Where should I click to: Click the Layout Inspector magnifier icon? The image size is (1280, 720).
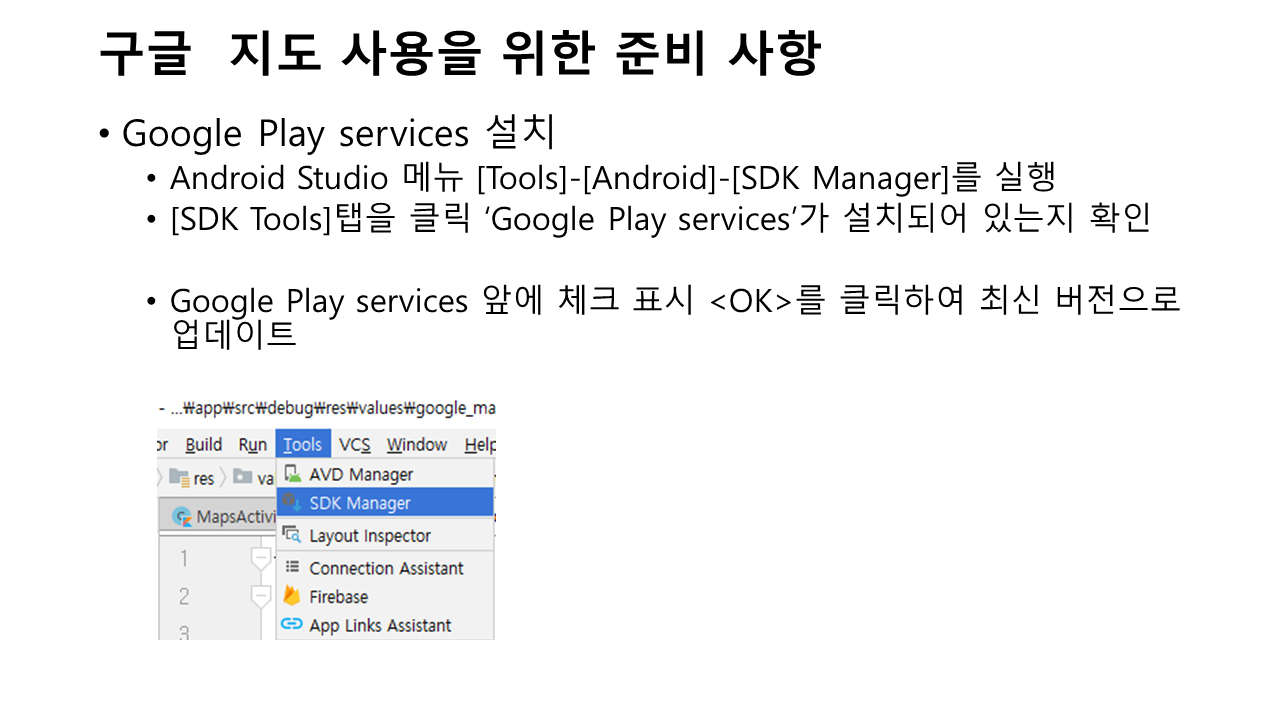tap(292, 535)
